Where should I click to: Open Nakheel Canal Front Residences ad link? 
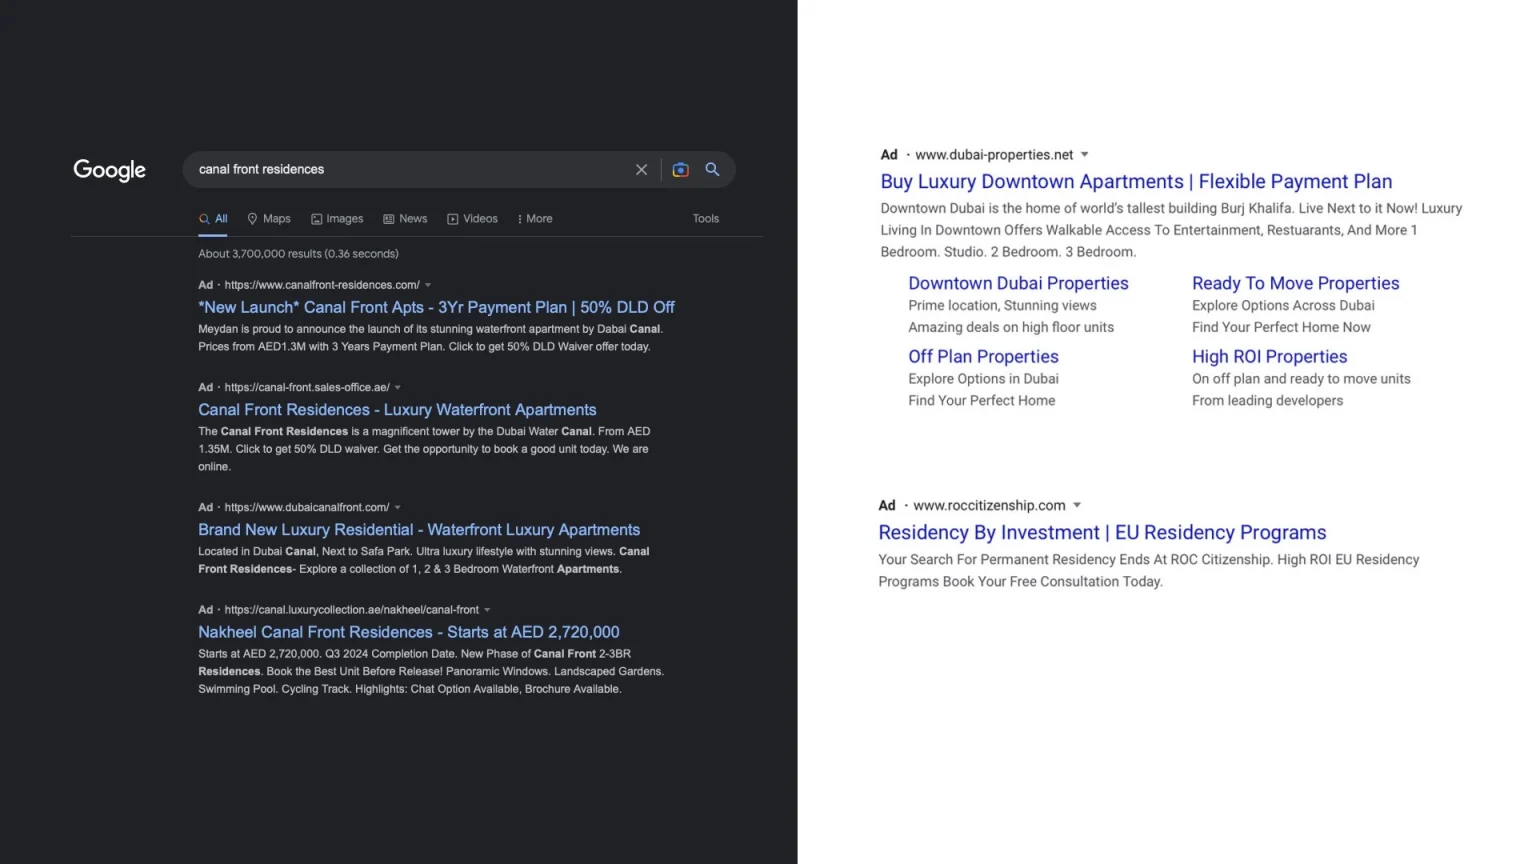(x=408, y=633)
